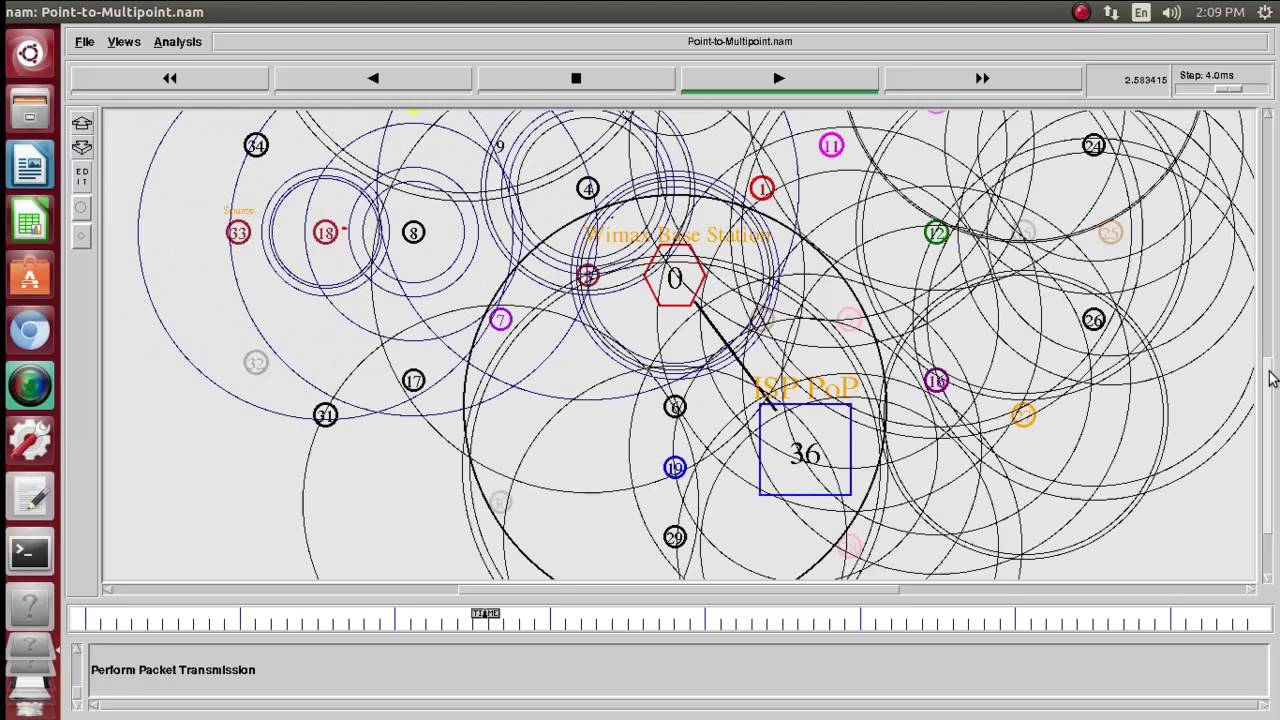Click the Perform Packet Transmission annotation
Viewport: 1280px width, 720px height.
(x=173, y=670)
